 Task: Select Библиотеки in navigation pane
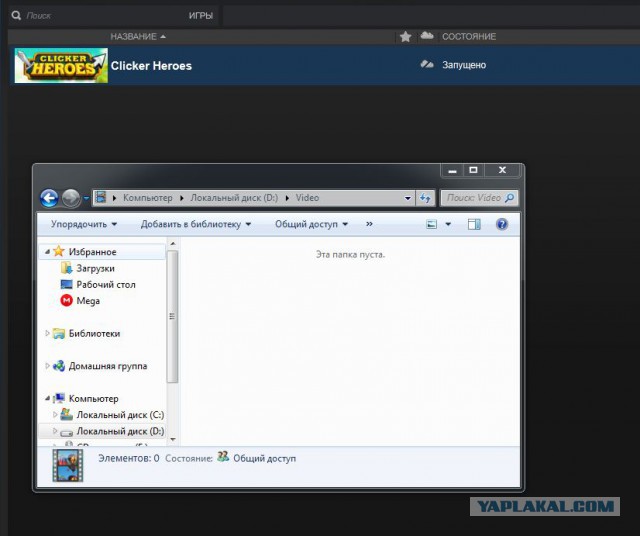94,334
